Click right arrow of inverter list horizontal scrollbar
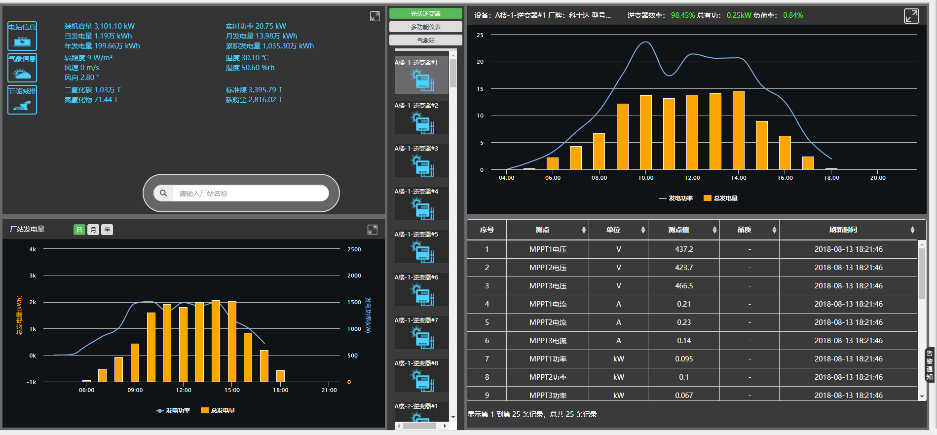Image resolution: width=937 pixels, height=435 pixels. [444, 426]
